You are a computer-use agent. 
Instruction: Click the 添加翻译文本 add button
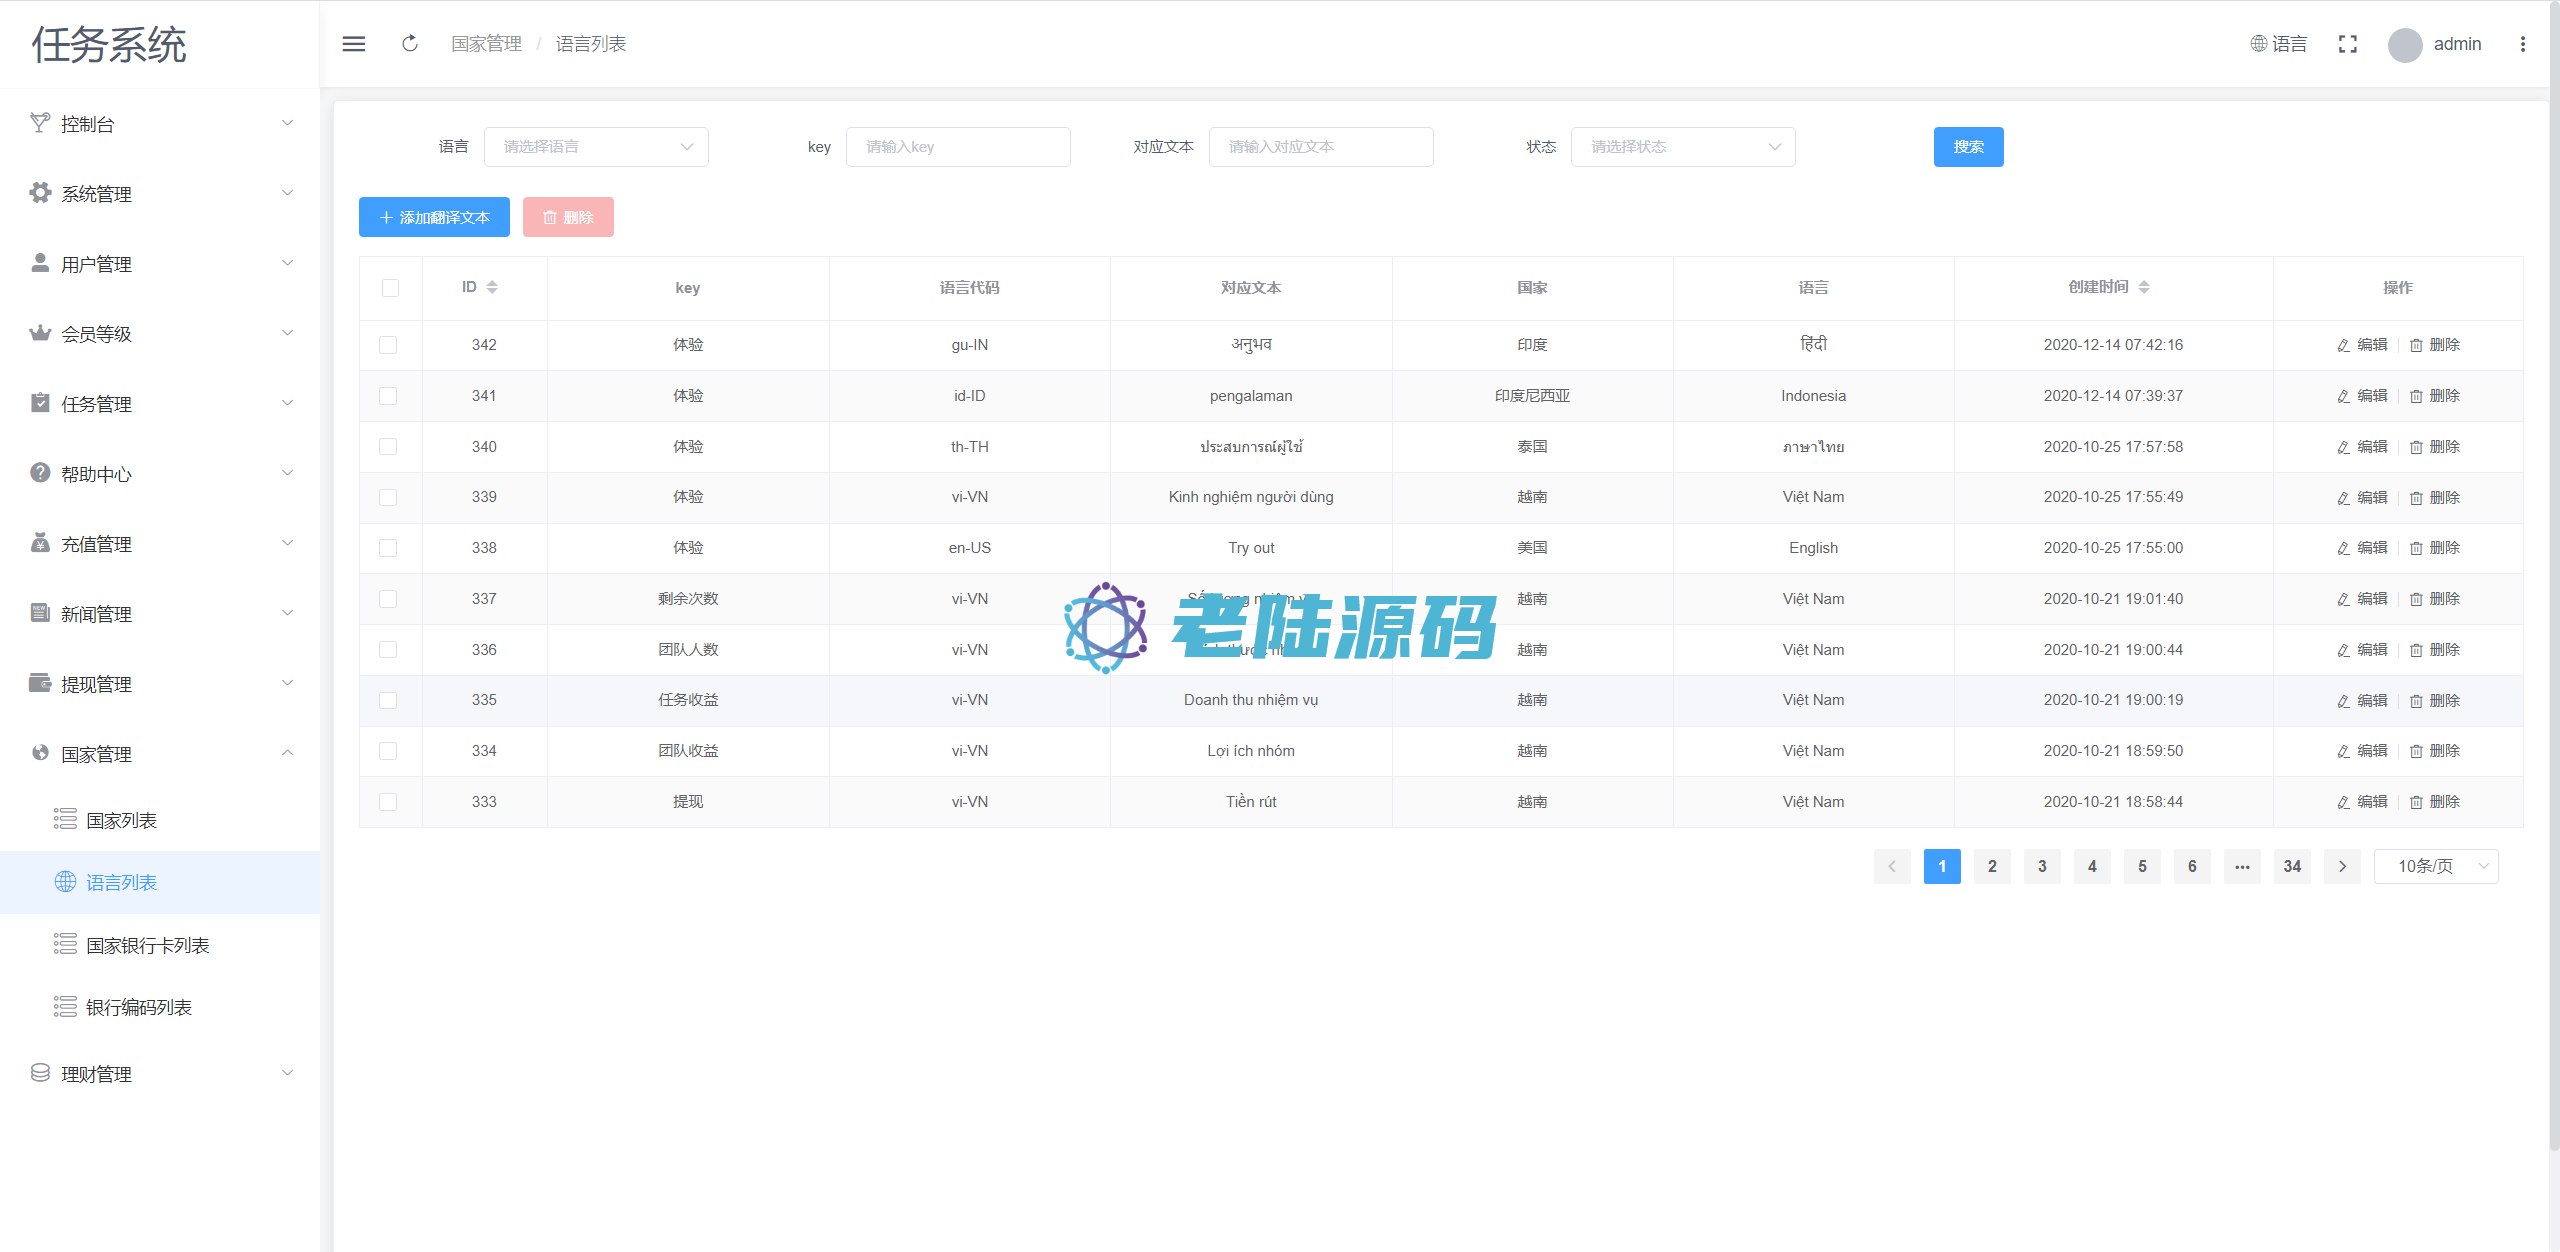tap(434, 217)
